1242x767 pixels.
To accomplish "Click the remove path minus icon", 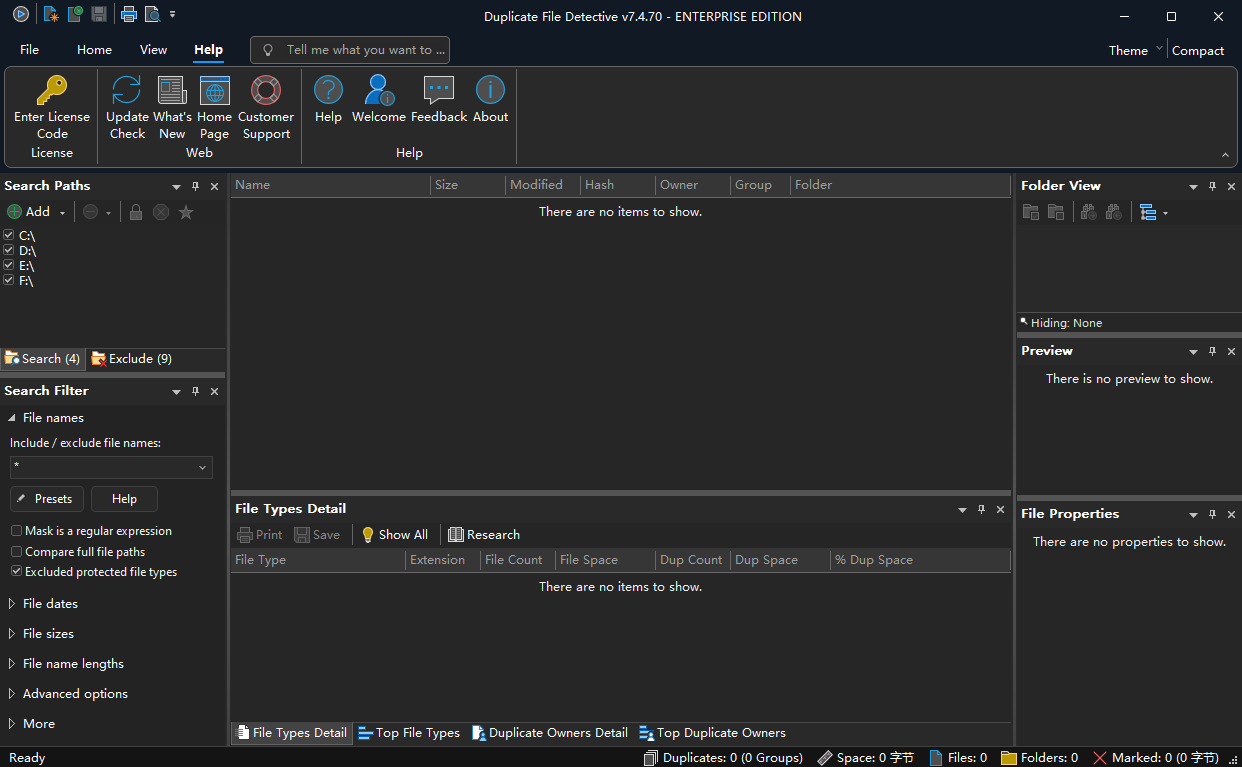I will tap(90, 212).
